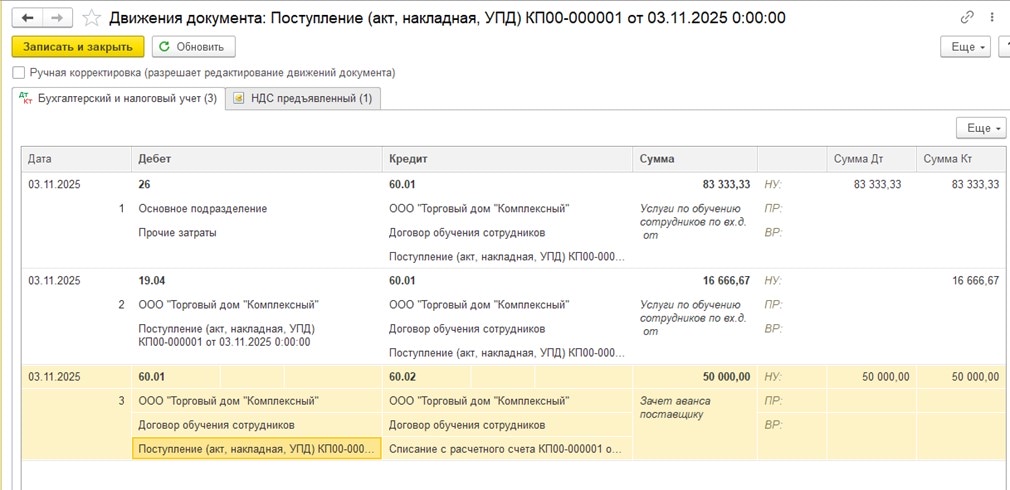1010x490 pixels.
Task: Click the НДС предъявленный tab icon
Action: (238, 98)
